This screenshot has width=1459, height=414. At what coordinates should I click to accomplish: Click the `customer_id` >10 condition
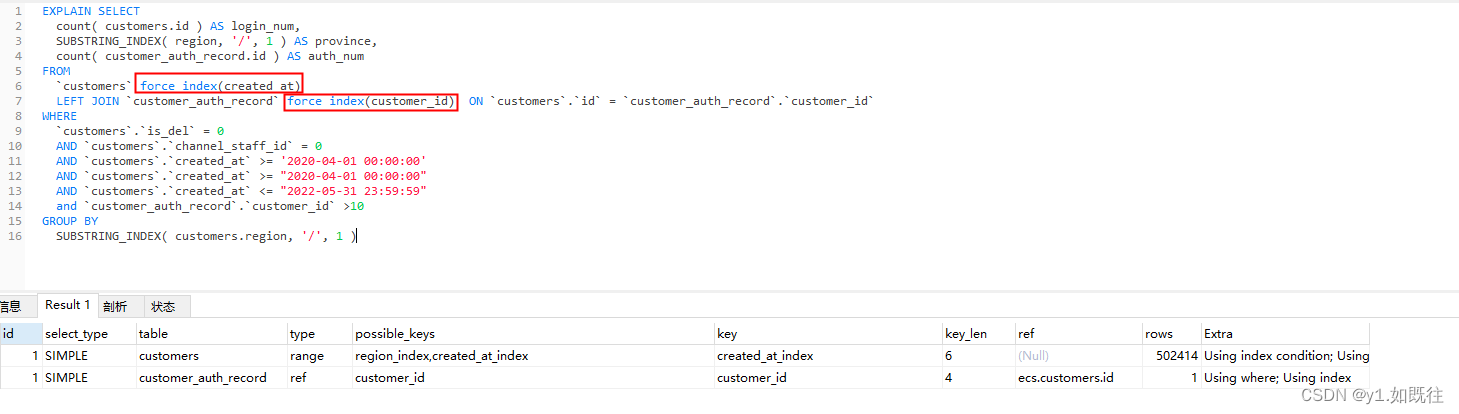click(224, 206)
